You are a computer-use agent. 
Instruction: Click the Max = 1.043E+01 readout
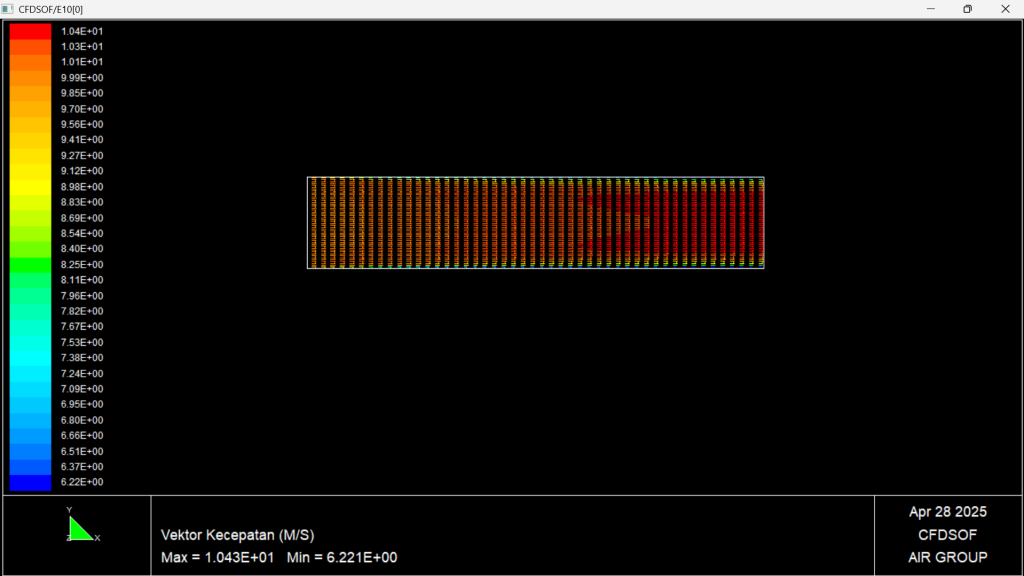[217, 557]
